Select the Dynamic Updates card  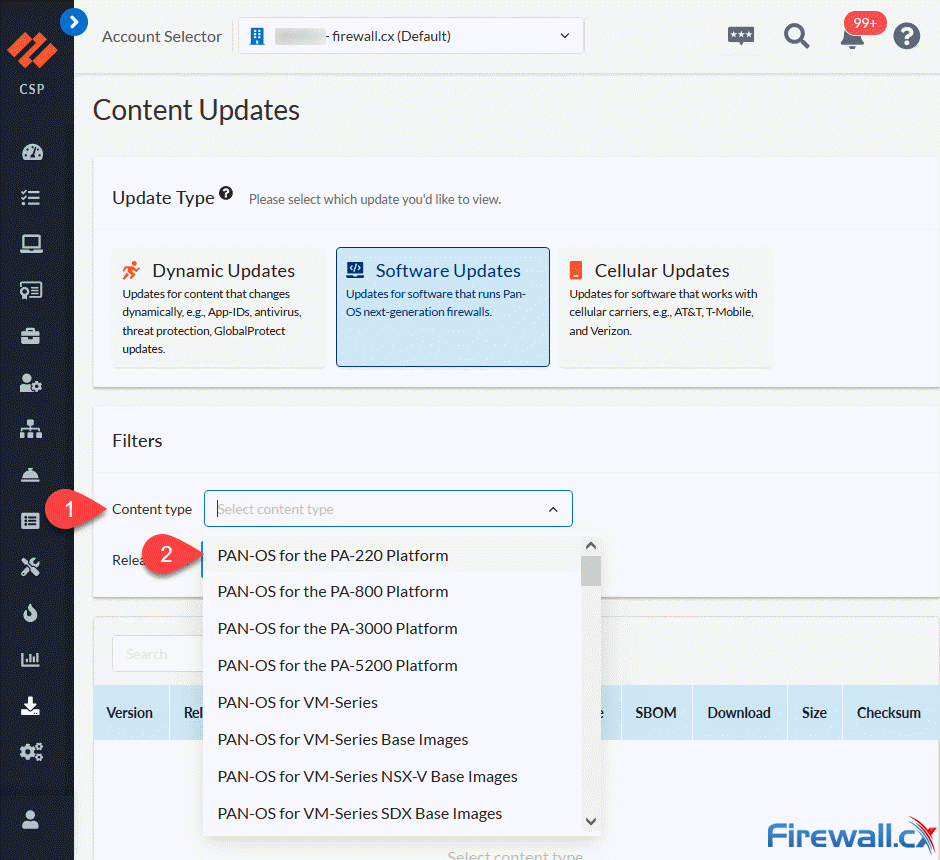[219, 307]
